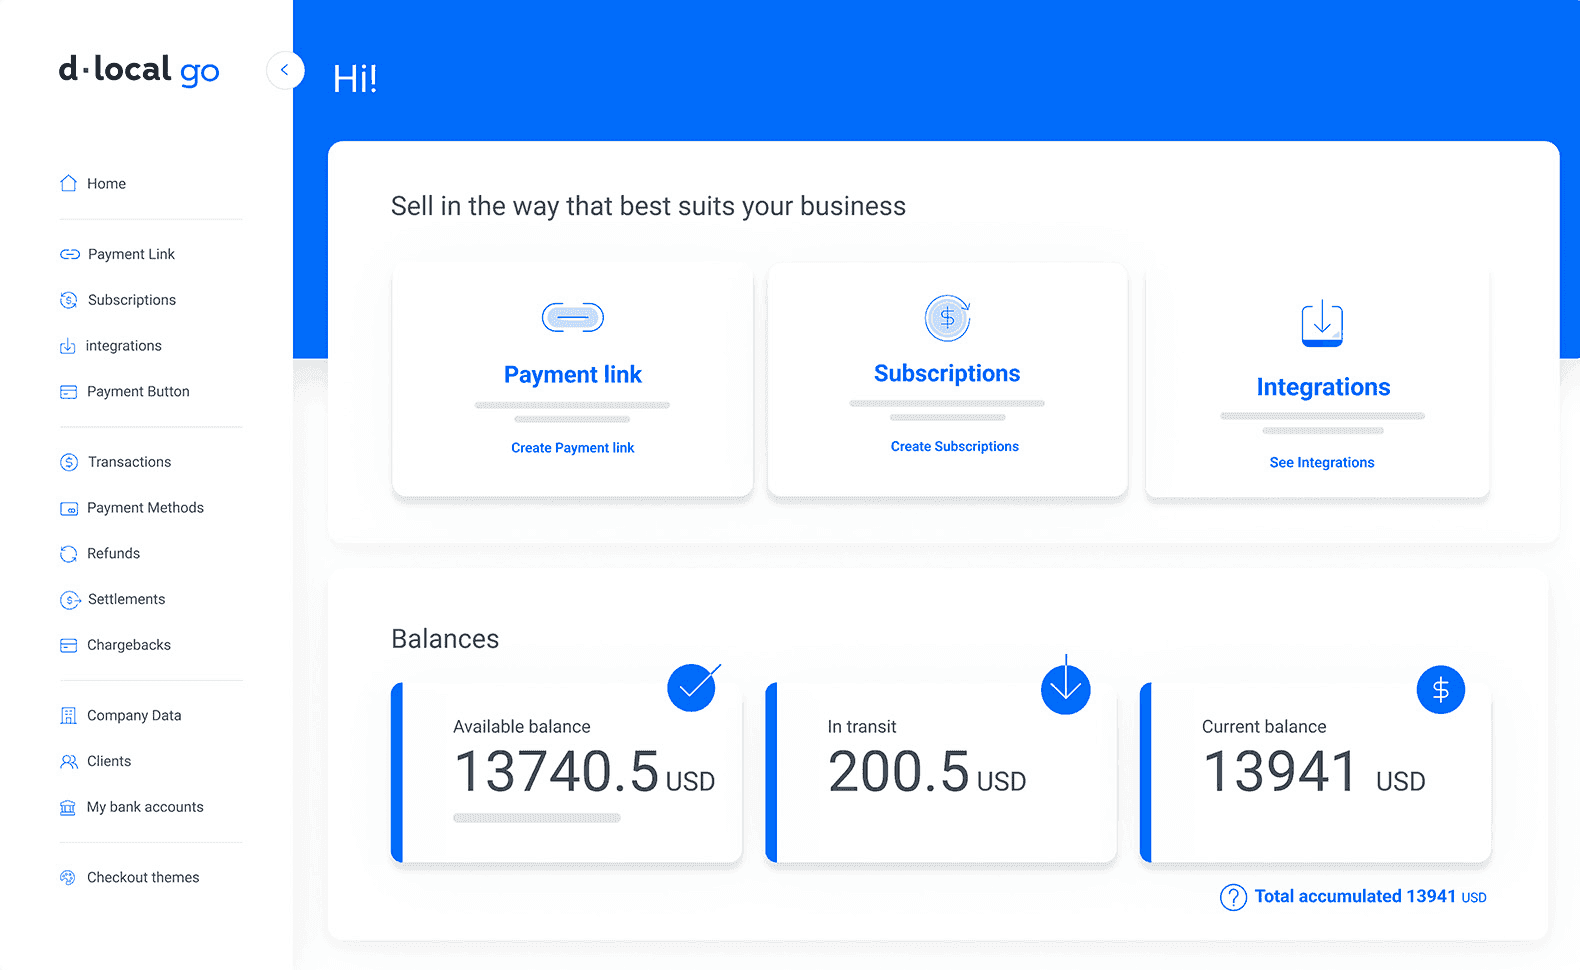This screenshot has width=1580, height=970.
Task: Click the d·local go logo
Action: point(139,70)
